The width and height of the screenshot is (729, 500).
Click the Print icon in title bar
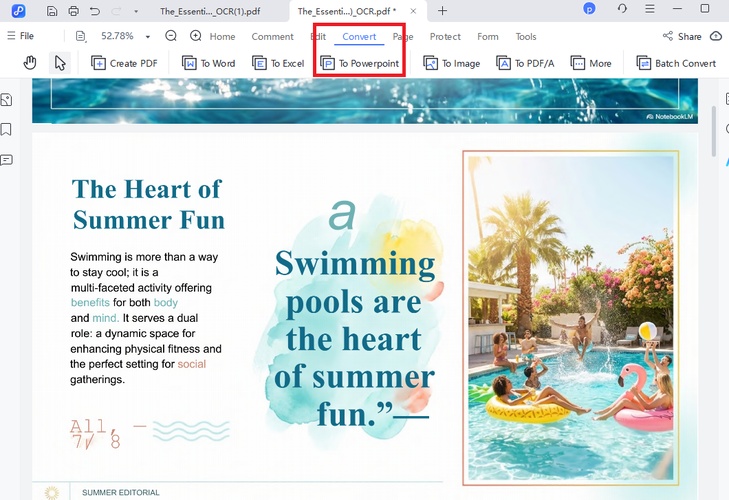73,11
